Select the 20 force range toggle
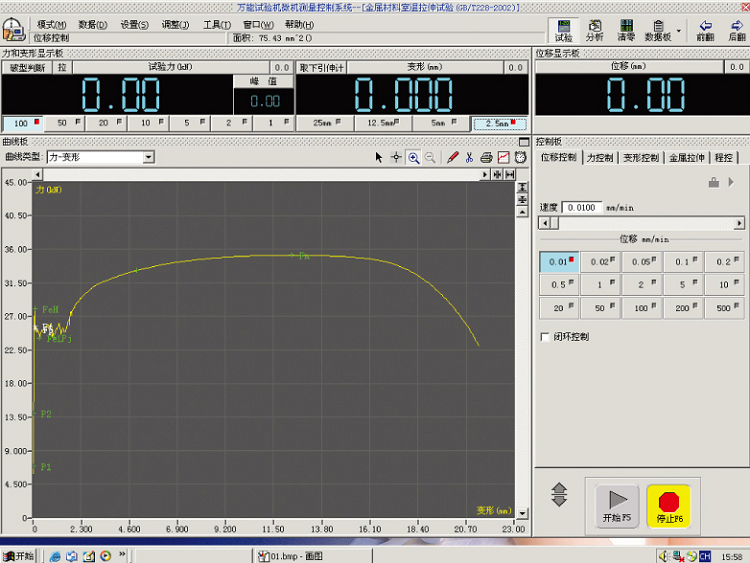 [106, 123]
